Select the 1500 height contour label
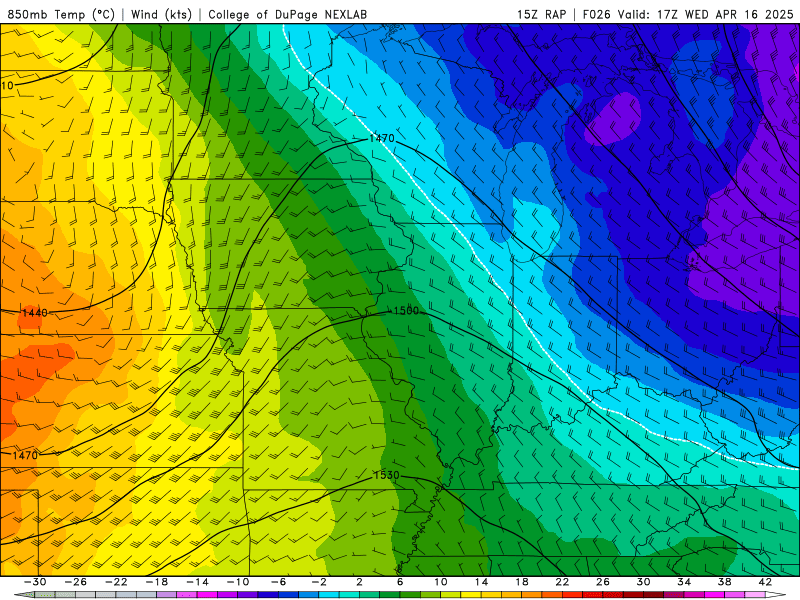Viewport: 800px width, 600px height. pos(406,311)
